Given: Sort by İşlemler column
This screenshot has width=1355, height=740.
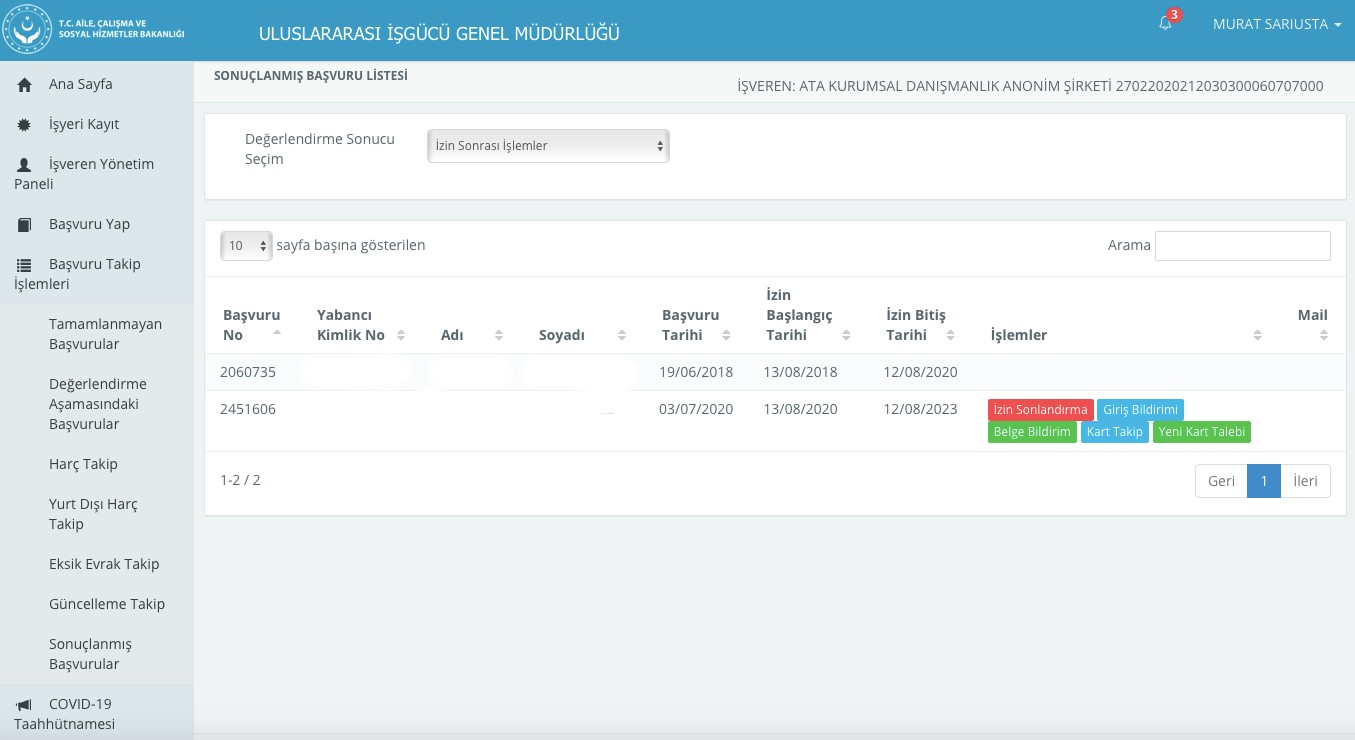Looking at the screenshot, I should [1258, 335].
